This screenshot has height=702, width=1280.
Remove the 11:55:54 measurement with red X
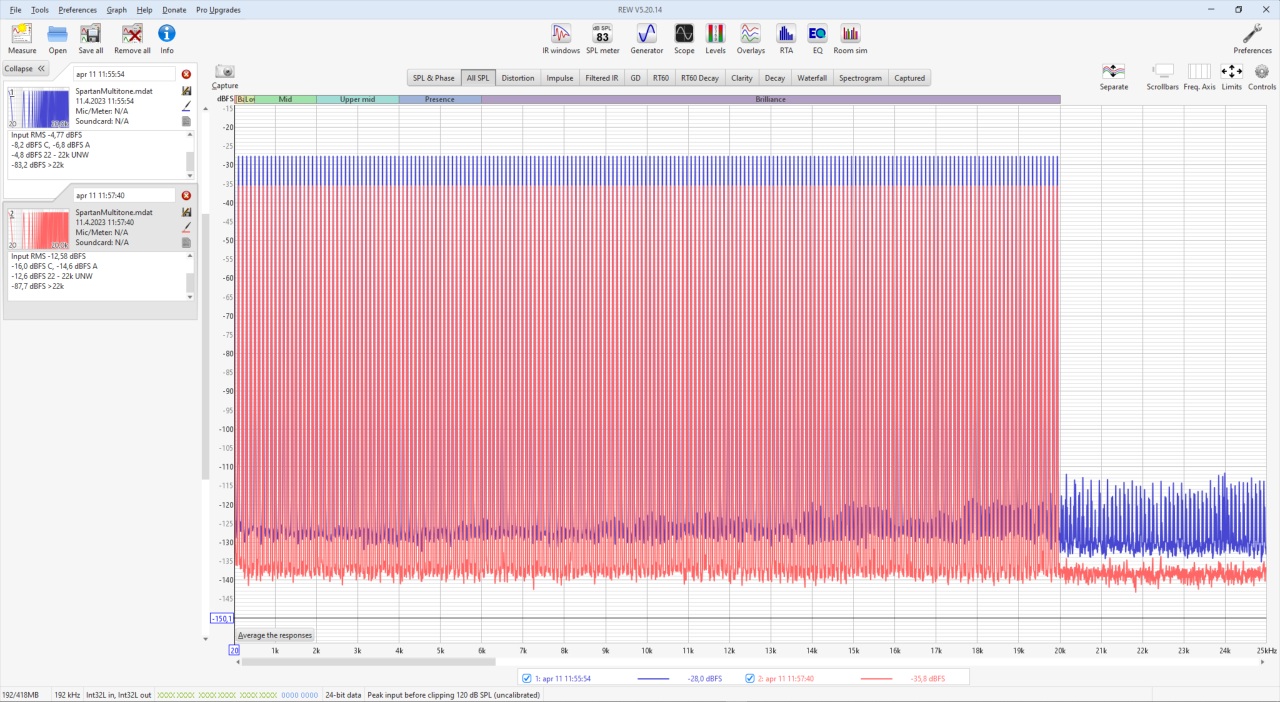(x=186, y=74)
